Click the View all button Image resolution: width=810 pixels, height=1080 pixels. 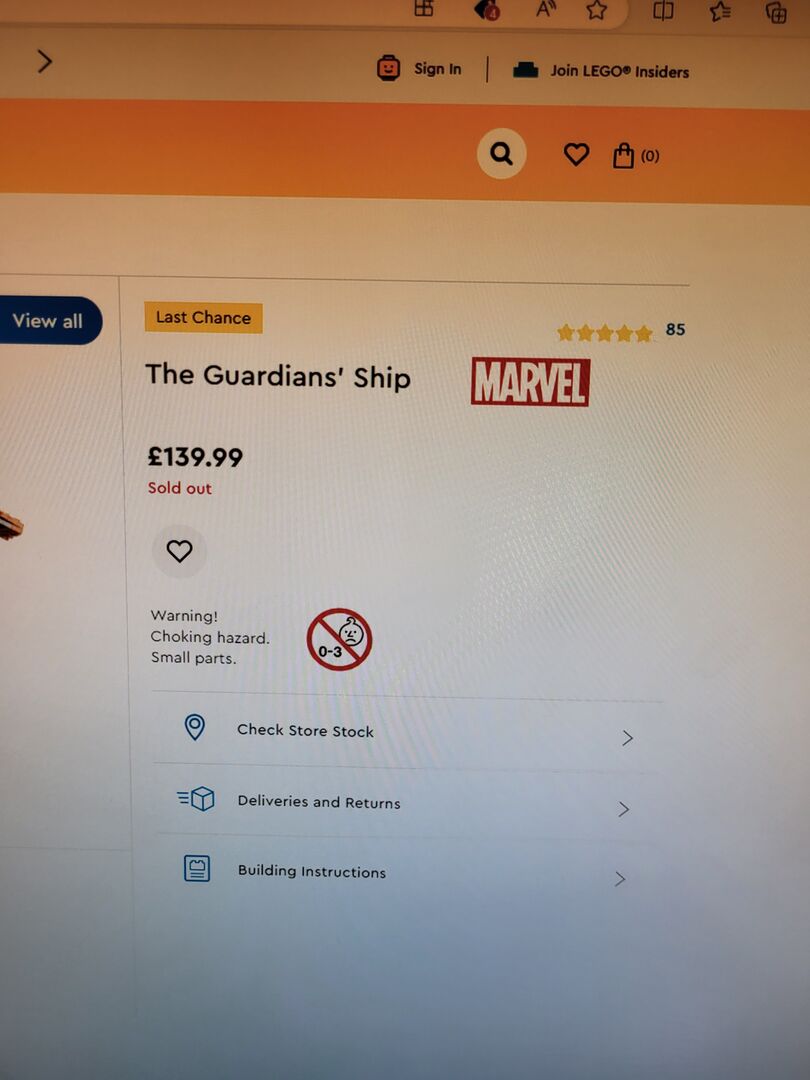(x=48, y=320)
